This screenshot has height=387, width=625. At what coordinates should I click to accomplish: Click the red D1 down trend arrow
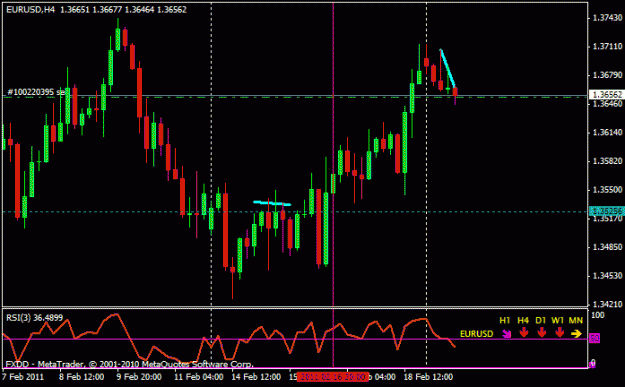click(x=541, y=332)
